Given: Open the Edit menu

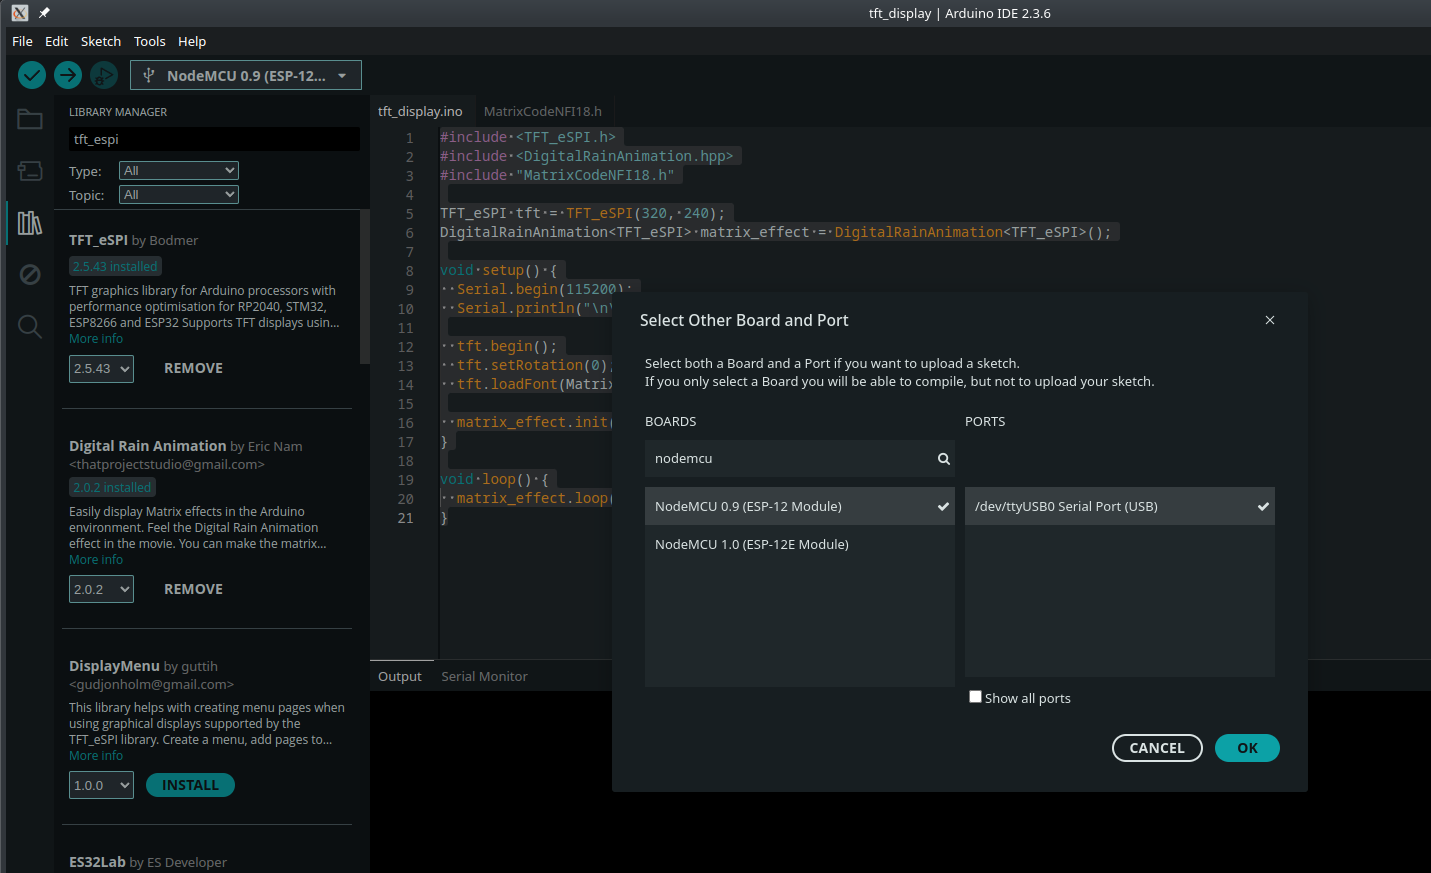Looking at the screenshot, I should pyautogui.click(x=56, y=41).
